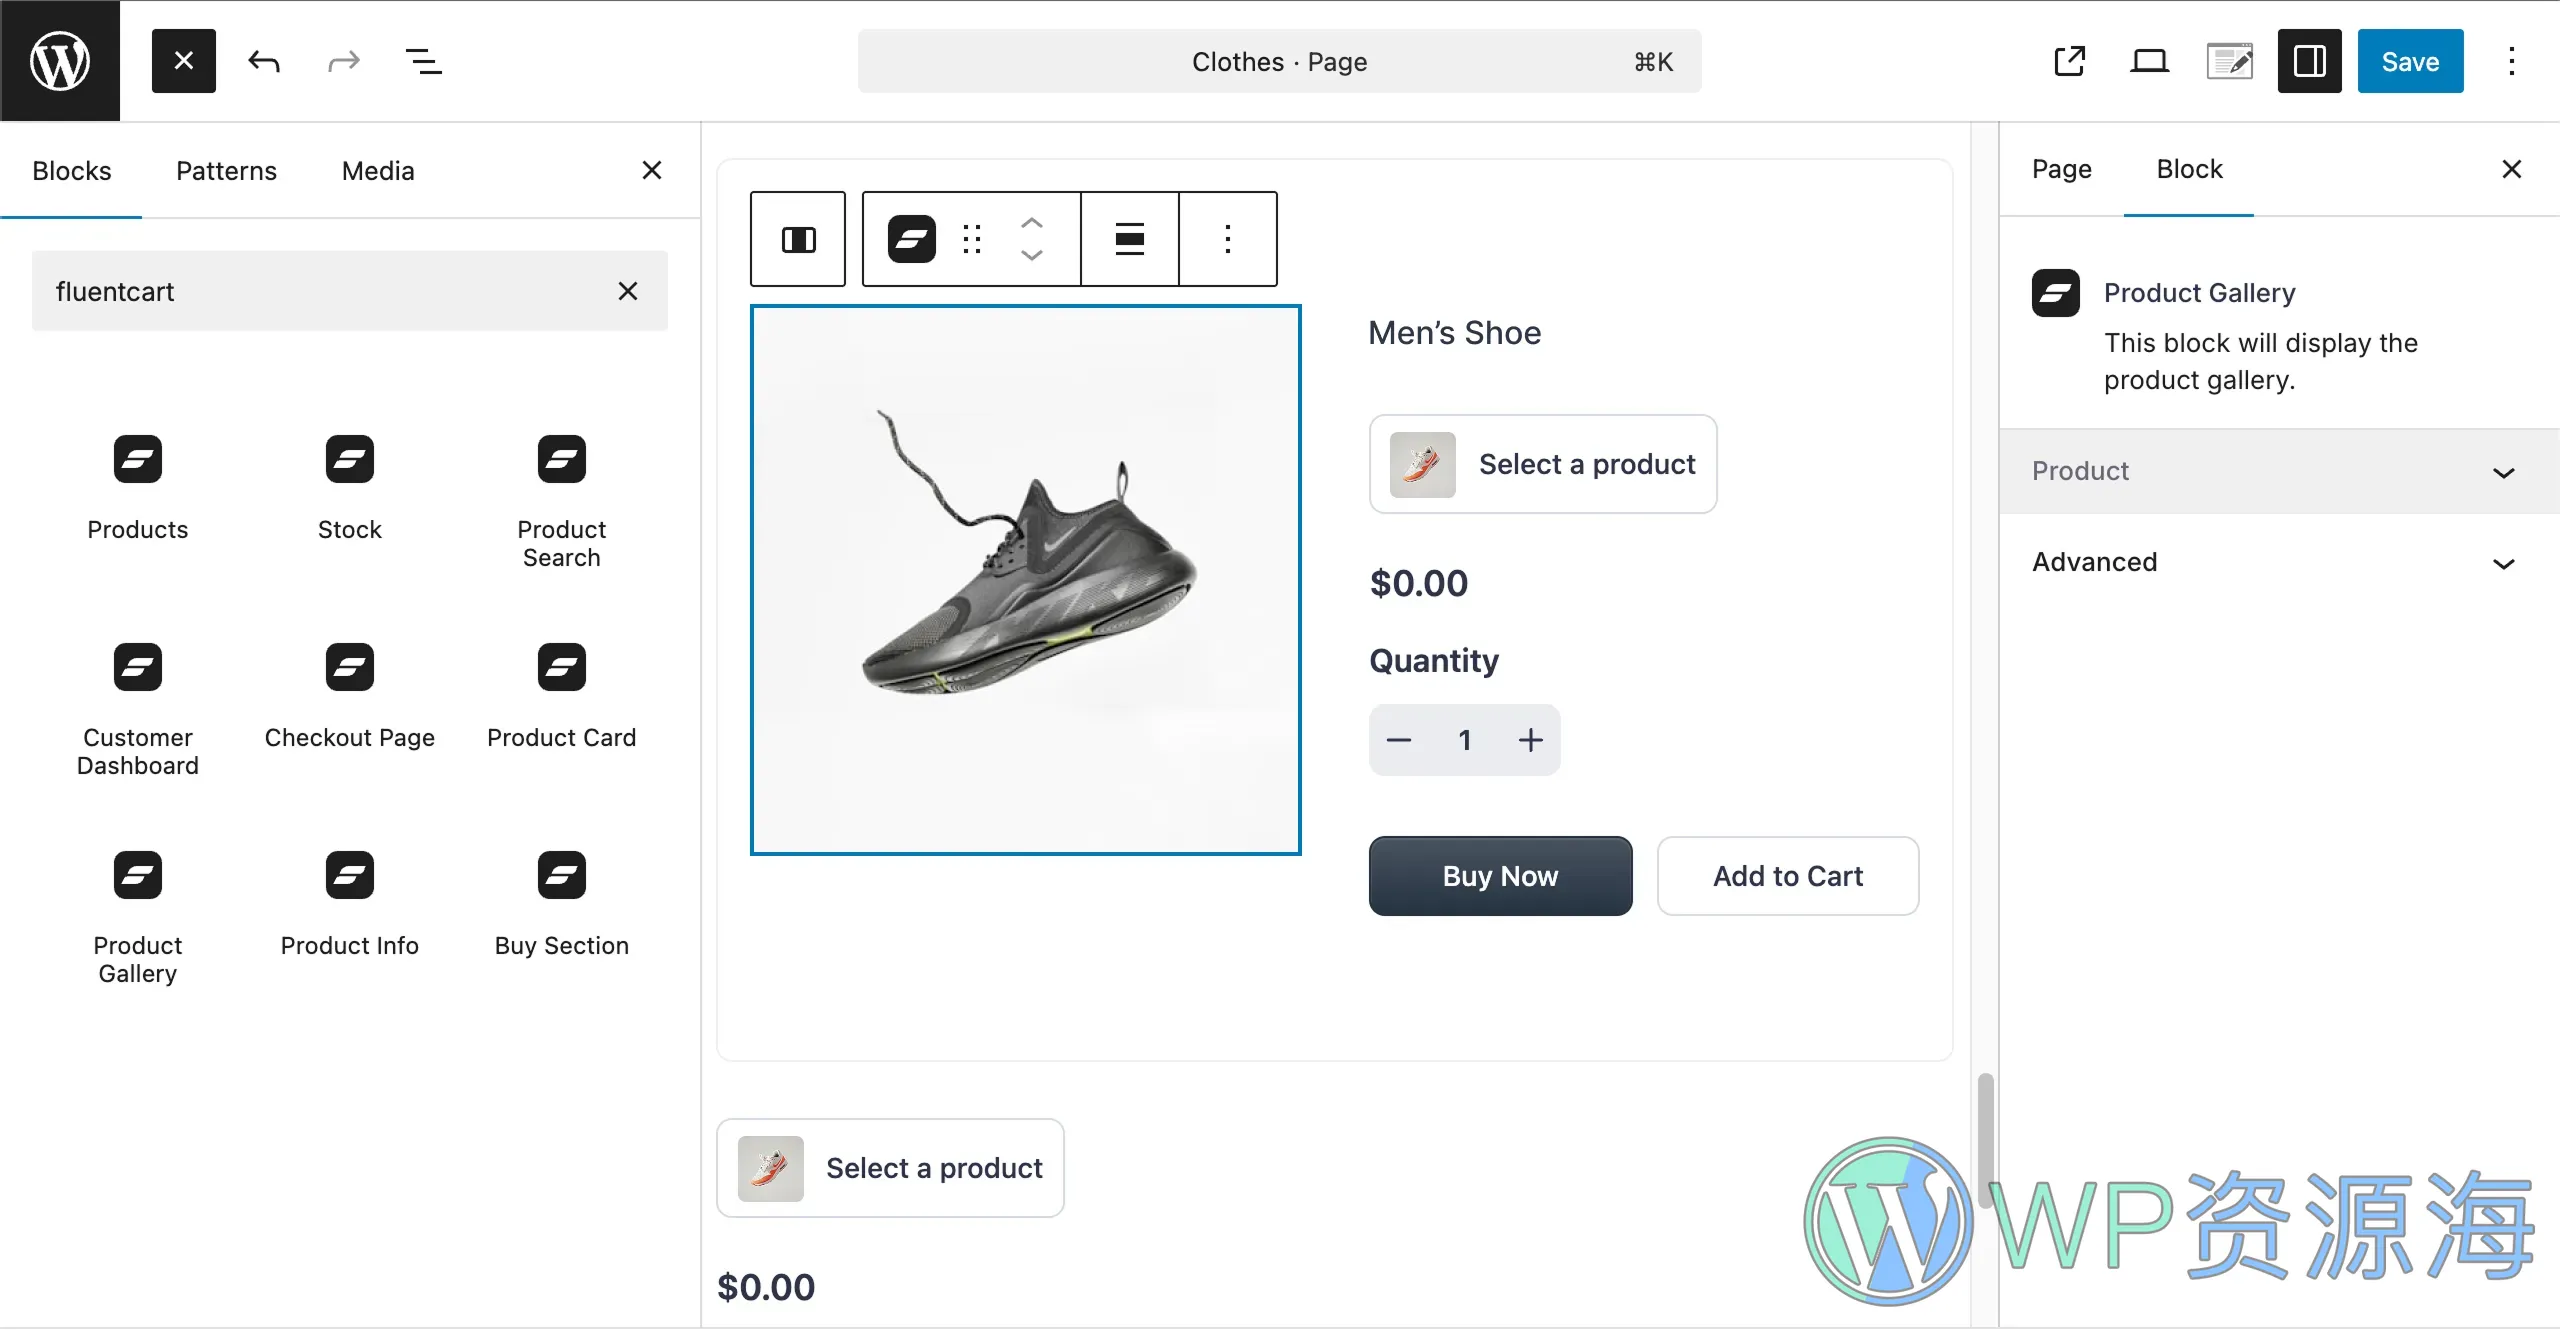This screenshot has height=1330, width=2560.
Task: Toggle the Settings sidebar panel
Action: 2308,61
